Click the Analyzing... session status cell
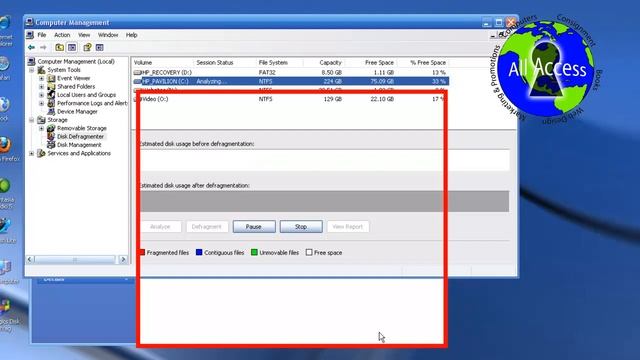This screenshot has height=360, width=640. (x=211, y=81)
